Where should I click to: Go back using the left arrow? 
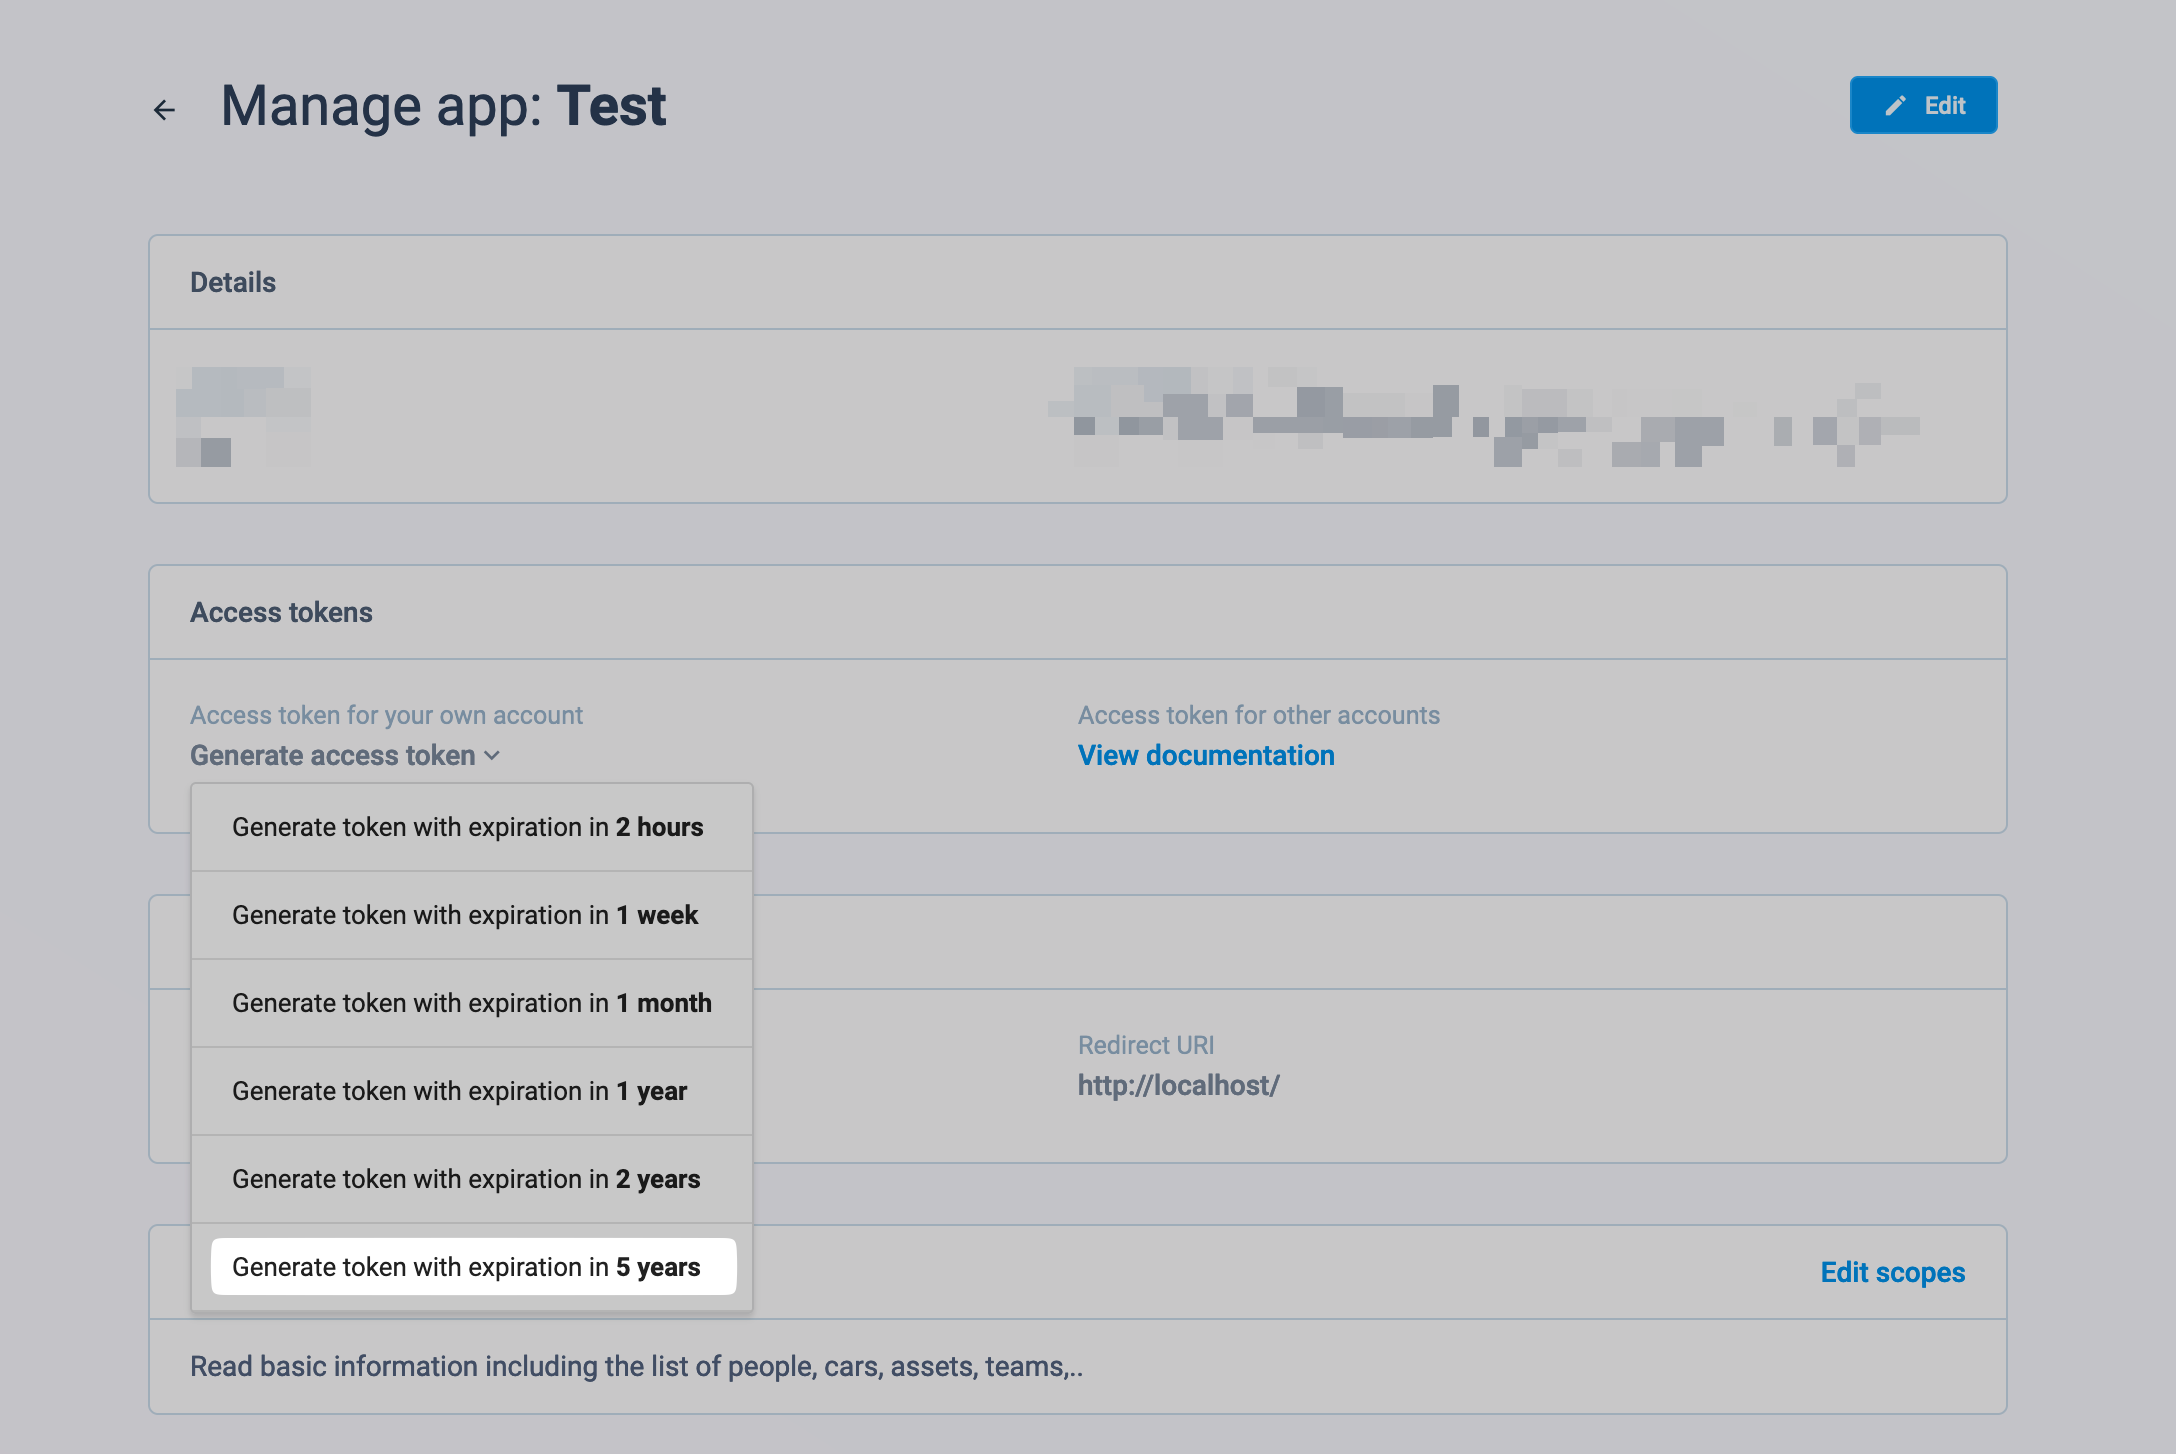tap(164, 109)
